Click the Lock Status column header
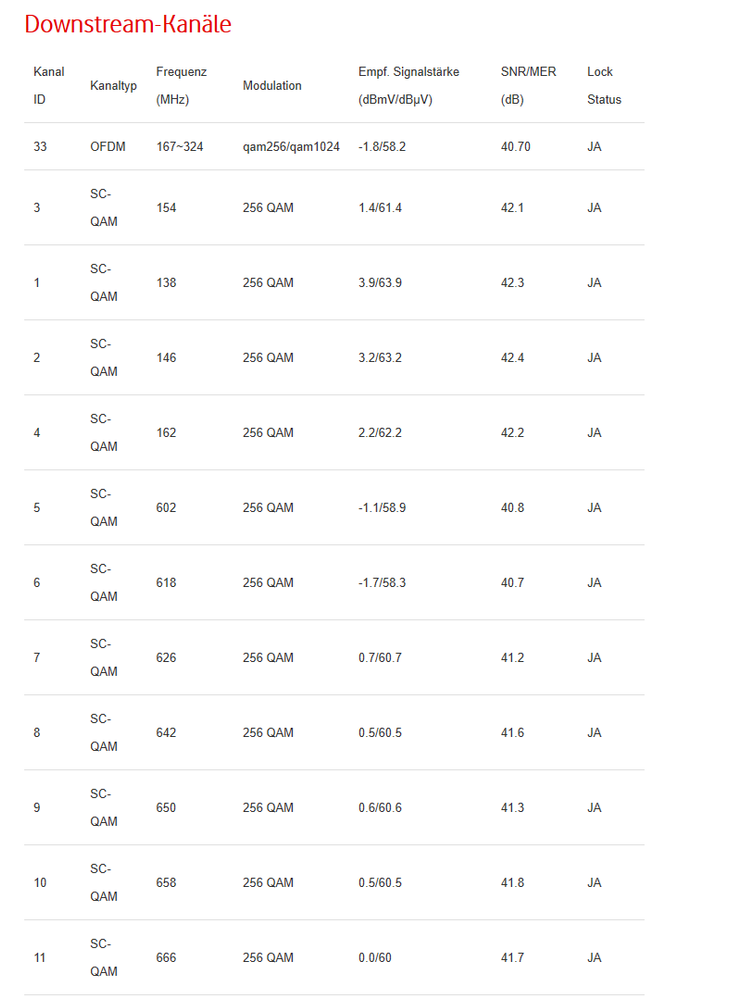 coord(603,85)
